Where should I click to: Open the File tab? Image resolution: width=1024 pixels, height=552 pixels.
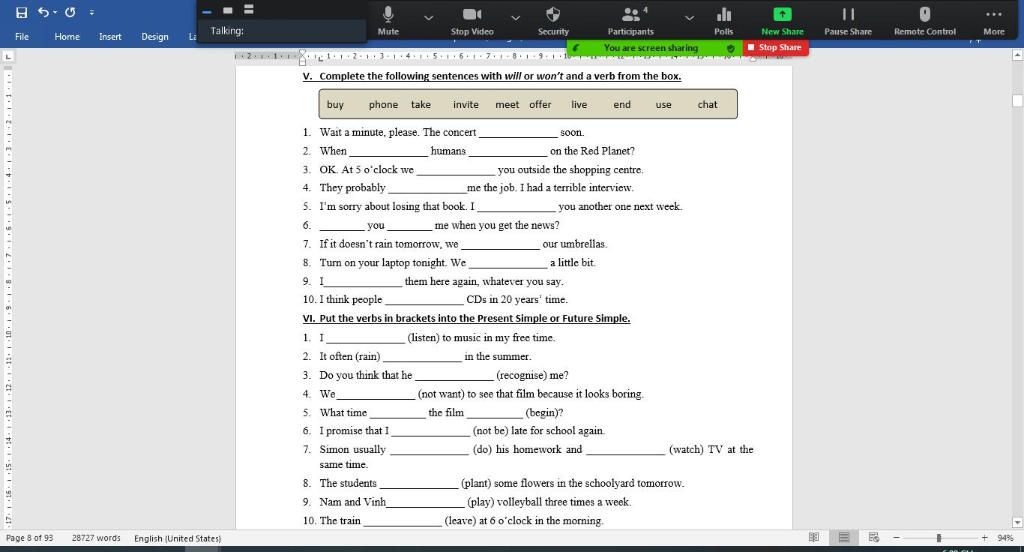22,37
